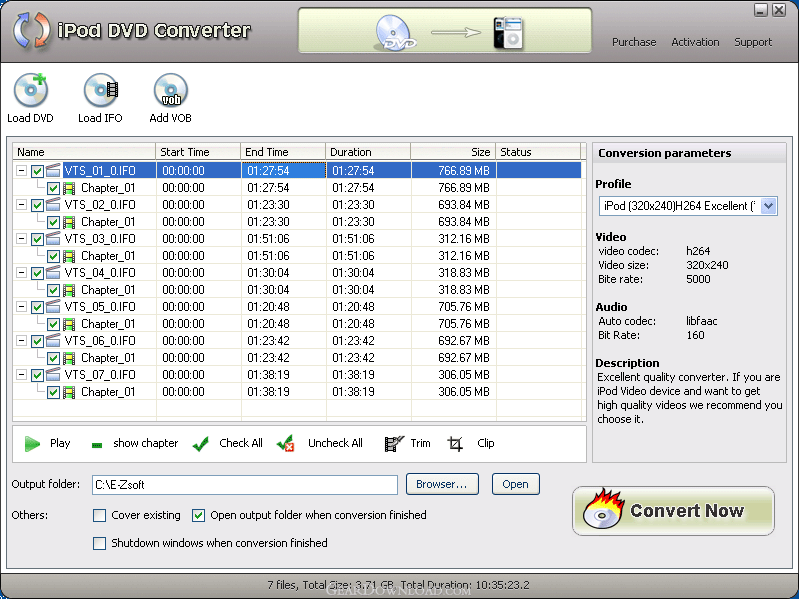Click the Status column header
799x599 pixels.
538,152
